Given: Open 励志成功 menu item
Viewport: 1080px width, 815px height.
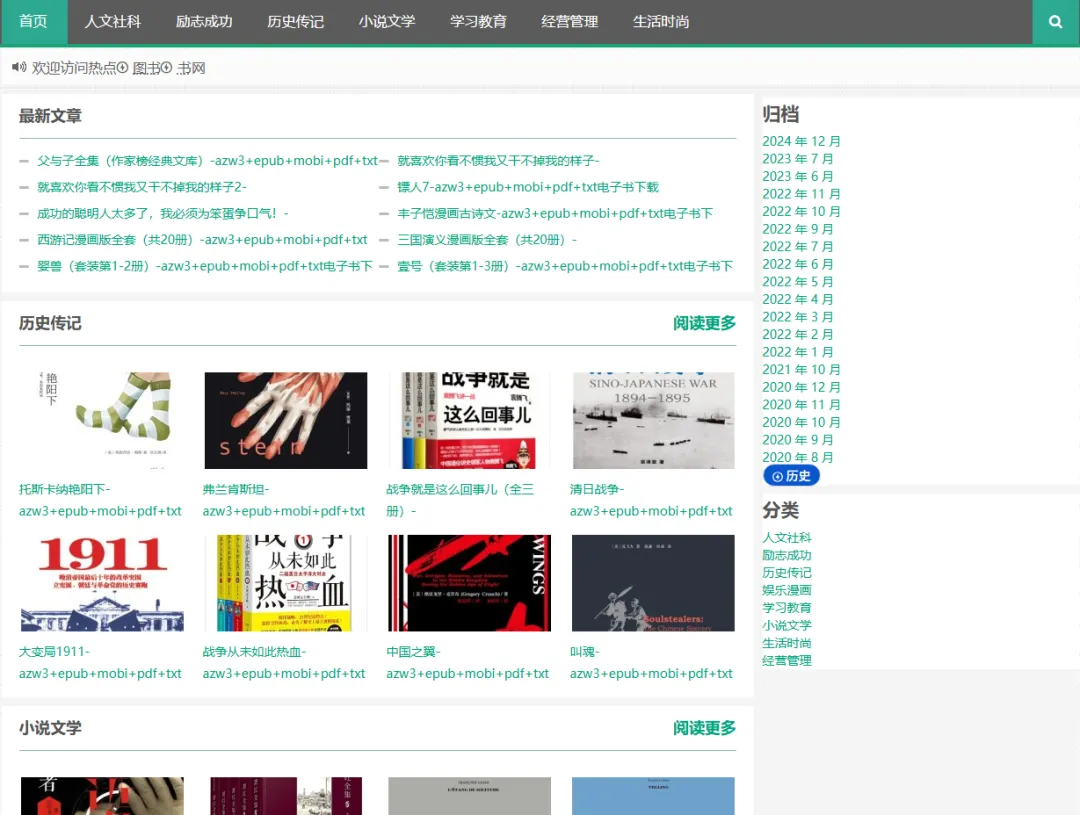Looking at the screenshot, I should tap(204, 22).
